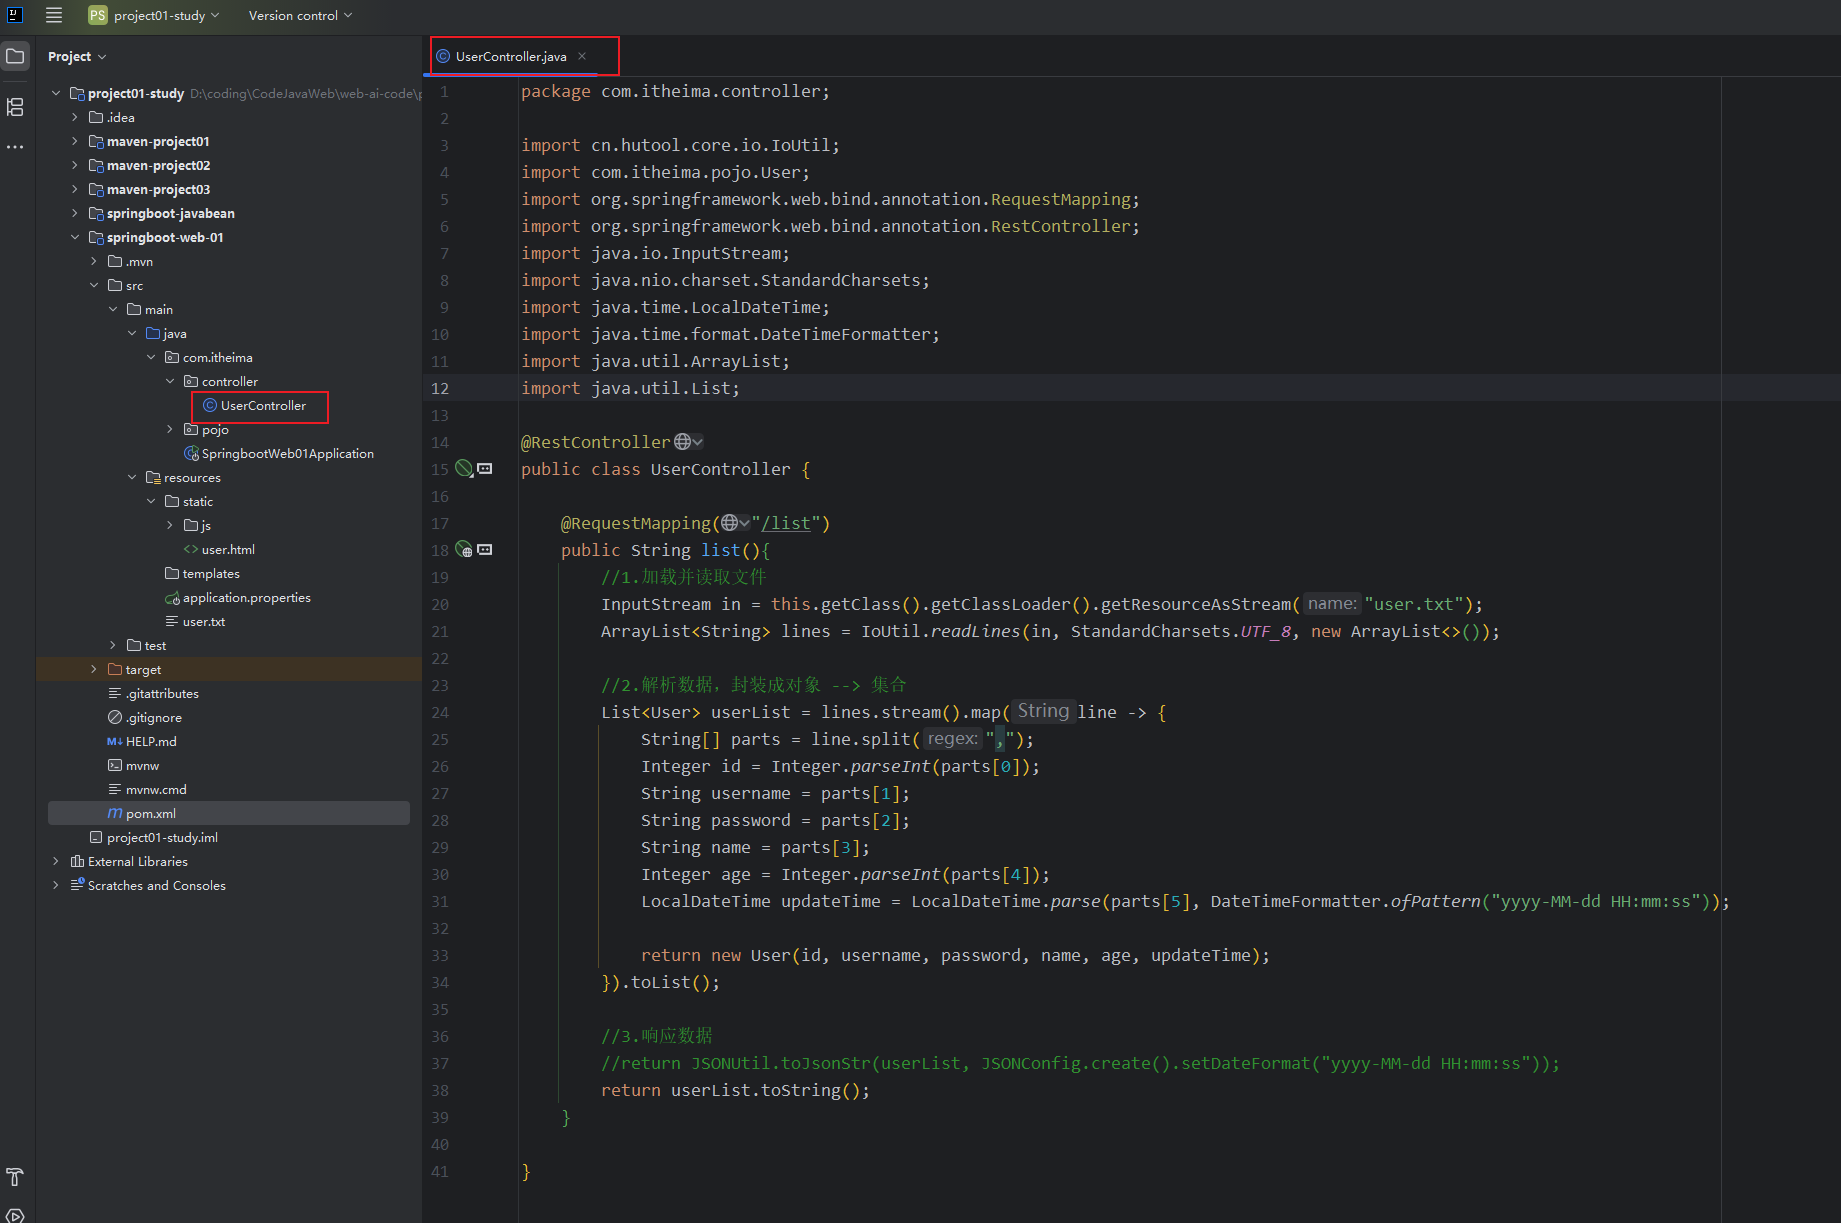The width and height of the screenshot is (1841, 1223).
Task: Click the Spring bean gutter icon on line 15
Action: 464,468
